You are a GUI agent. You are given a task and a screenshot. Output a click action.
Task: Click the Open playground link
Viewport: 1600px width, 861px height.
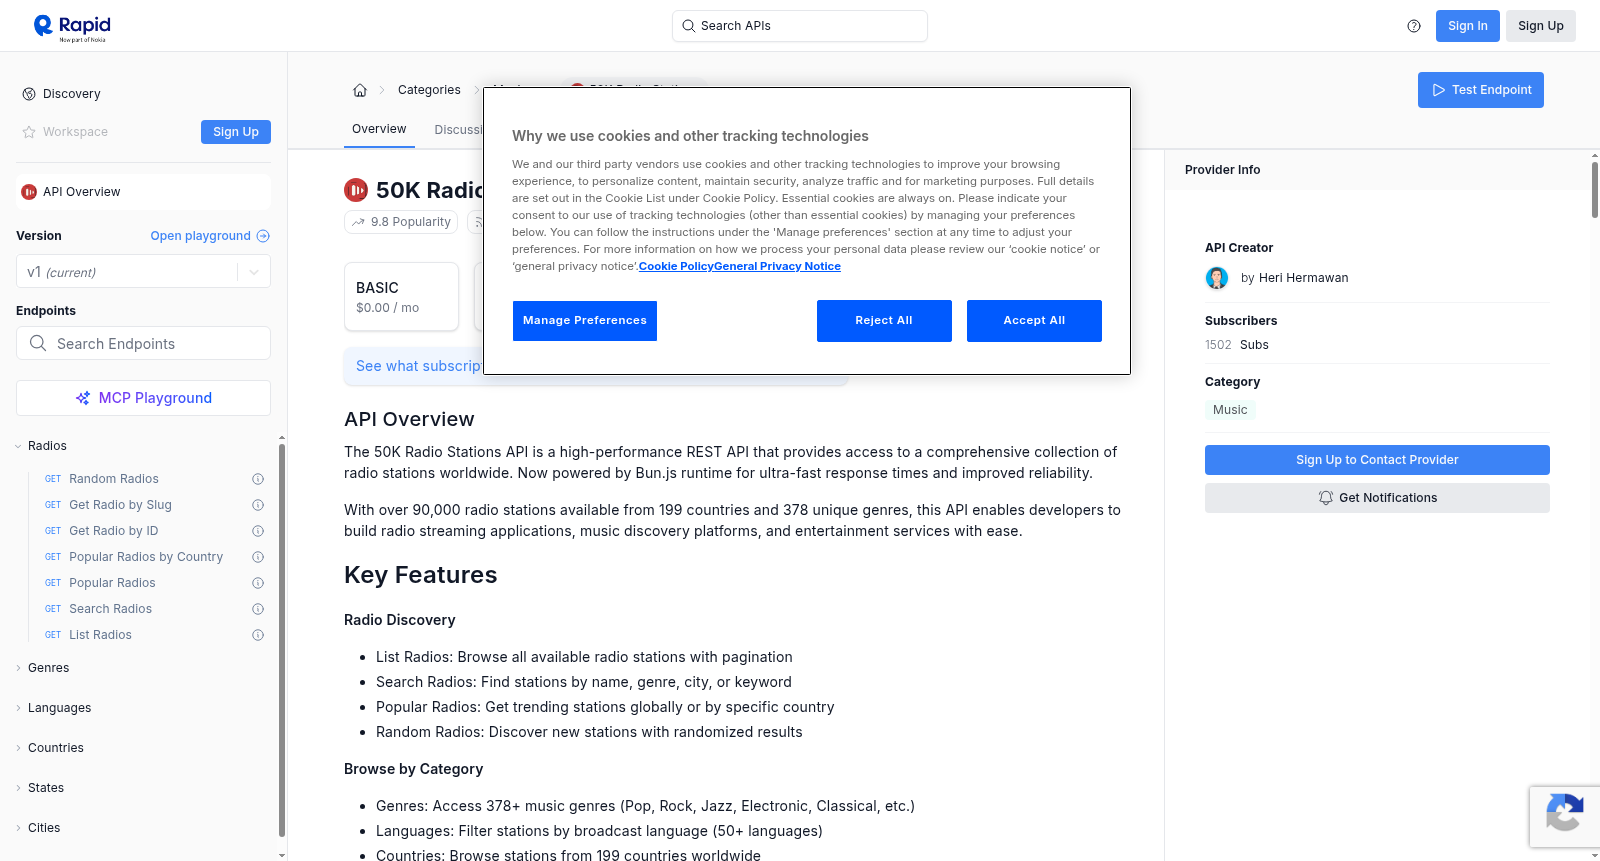[210, 236]
